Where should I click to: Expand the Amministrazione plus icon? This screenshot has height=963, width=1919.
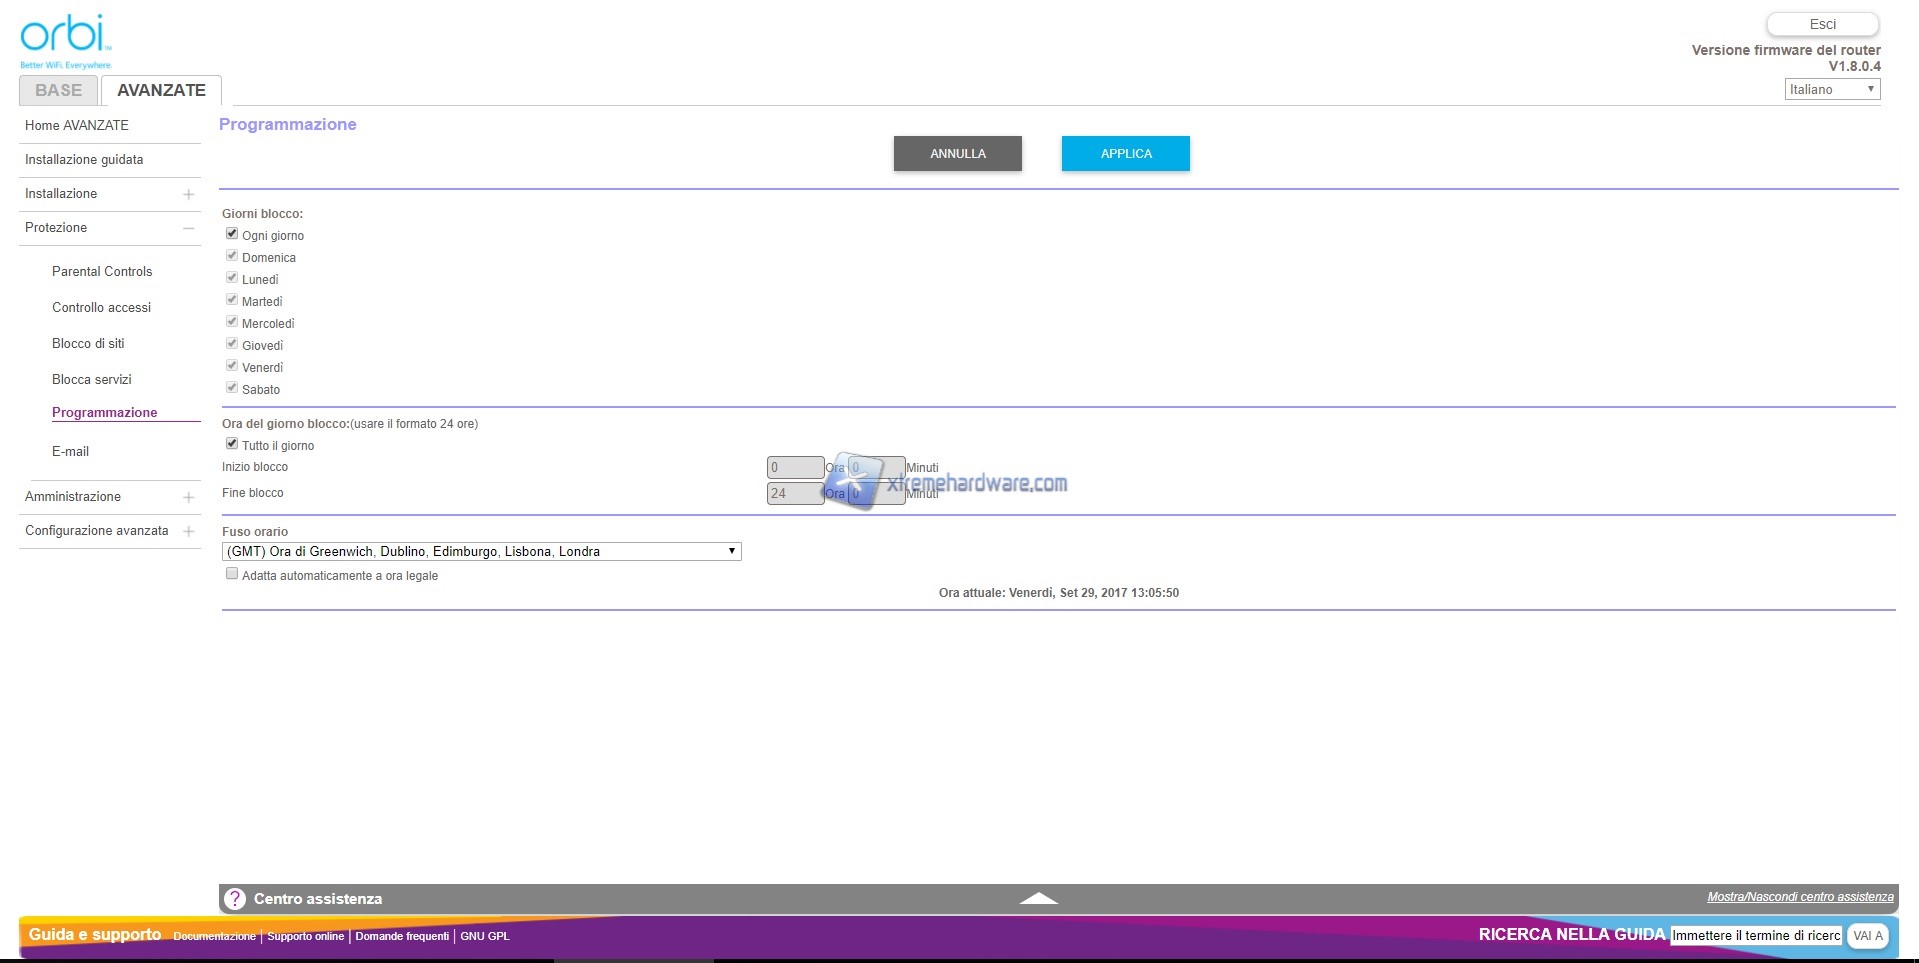point(188,497)
